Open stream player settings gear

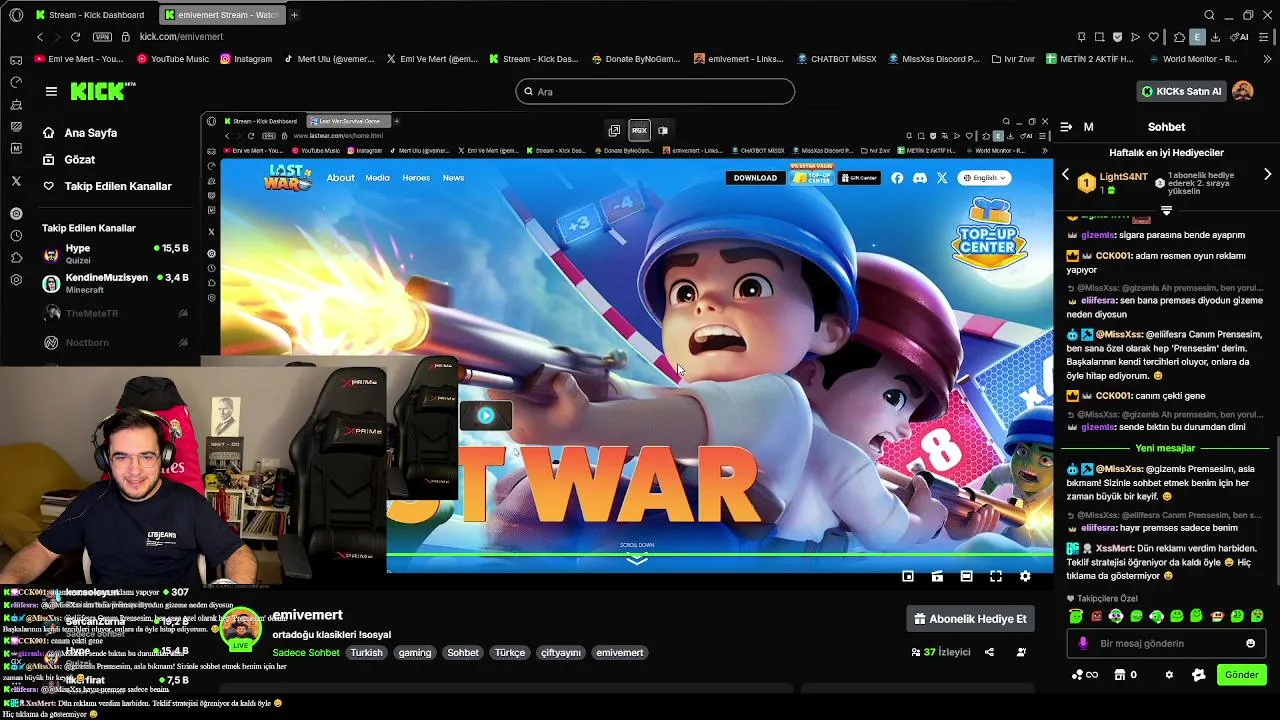(x=1025, y=576)
